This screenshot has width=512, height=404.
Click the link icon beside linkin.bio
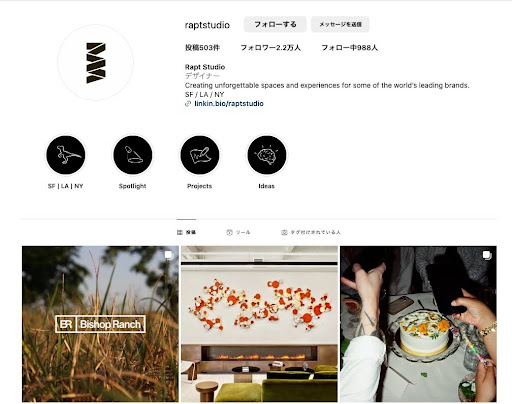coord(188,104)
